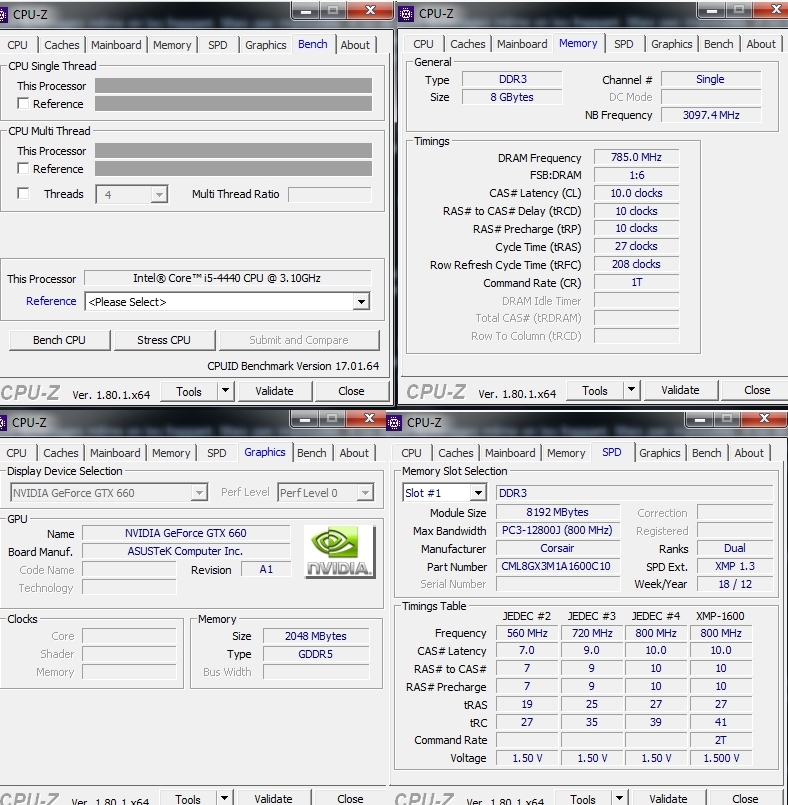Screen dimensions: 788x805
Task: Click the Stress CPU button
Action: [x=164, y=340]
